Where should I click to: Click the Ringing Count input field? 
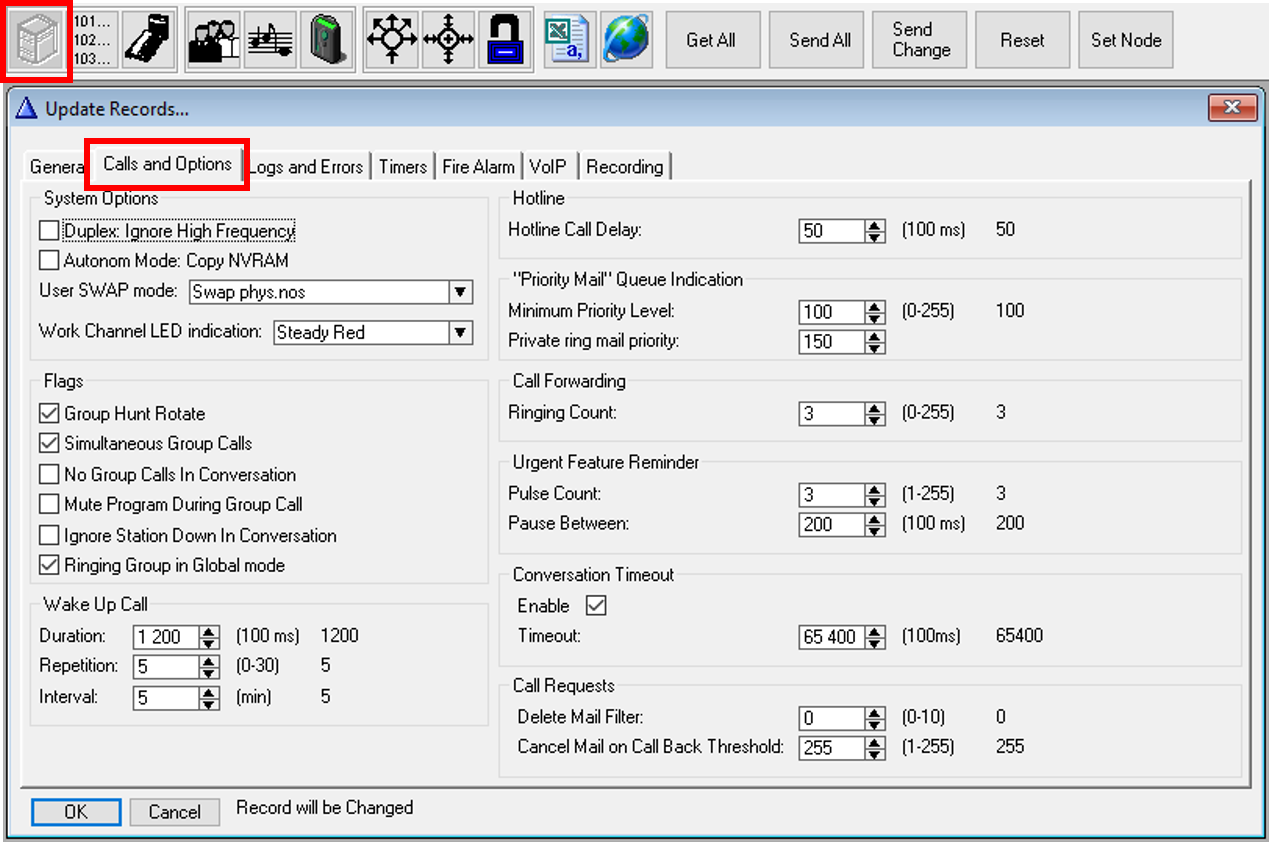(832, 413)
